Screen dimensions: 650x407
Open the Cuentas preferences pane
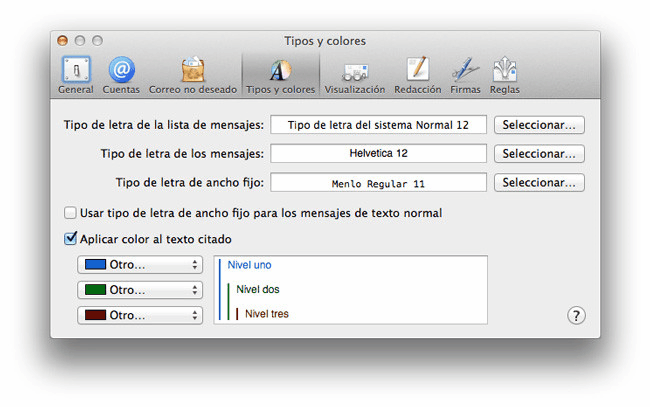tap(121, 72)
